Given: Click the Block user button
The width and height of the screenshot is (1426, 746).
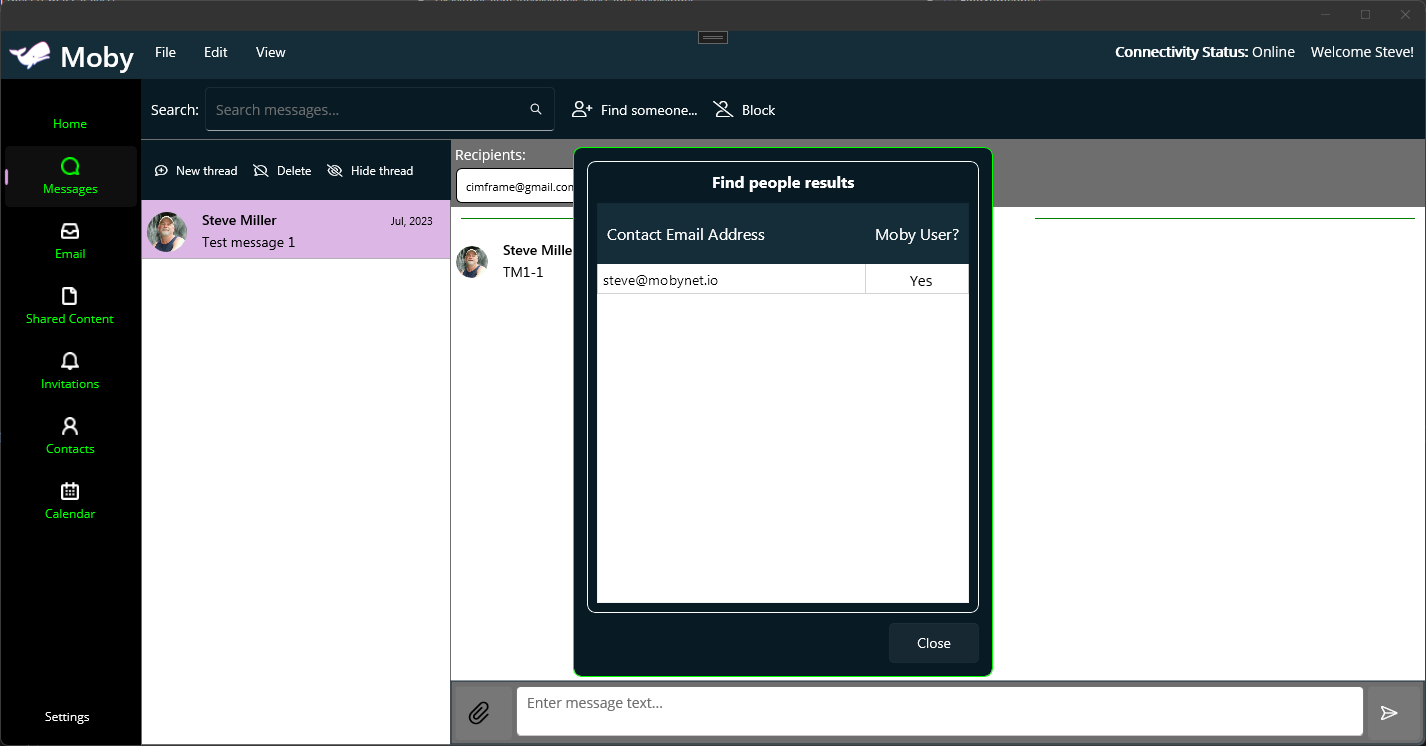Looking at the screenshot, I should [x=745, y=110].
